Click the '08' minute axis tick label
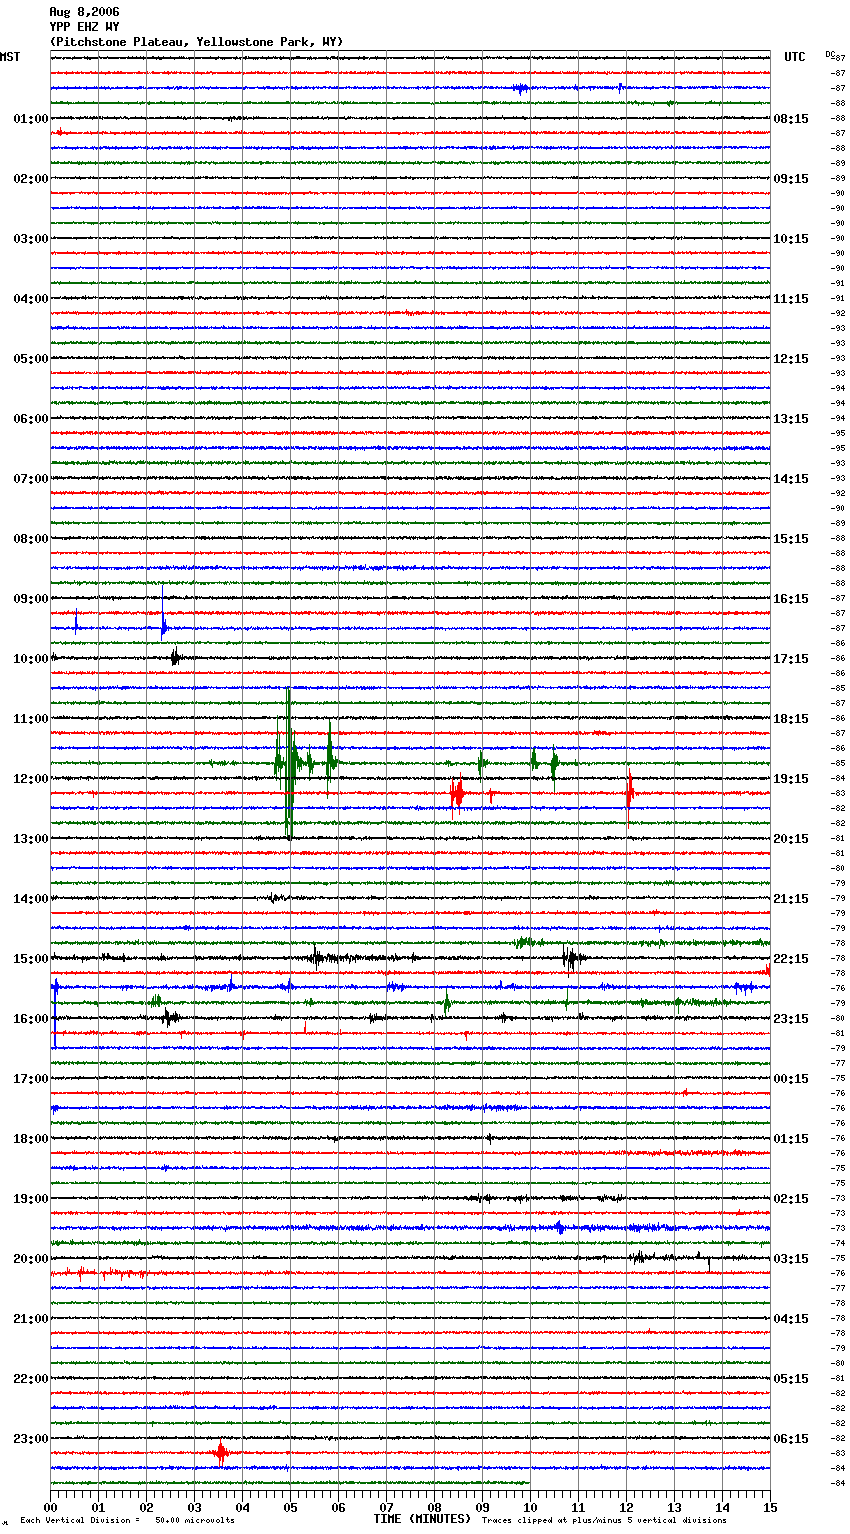 [434, 1507]
